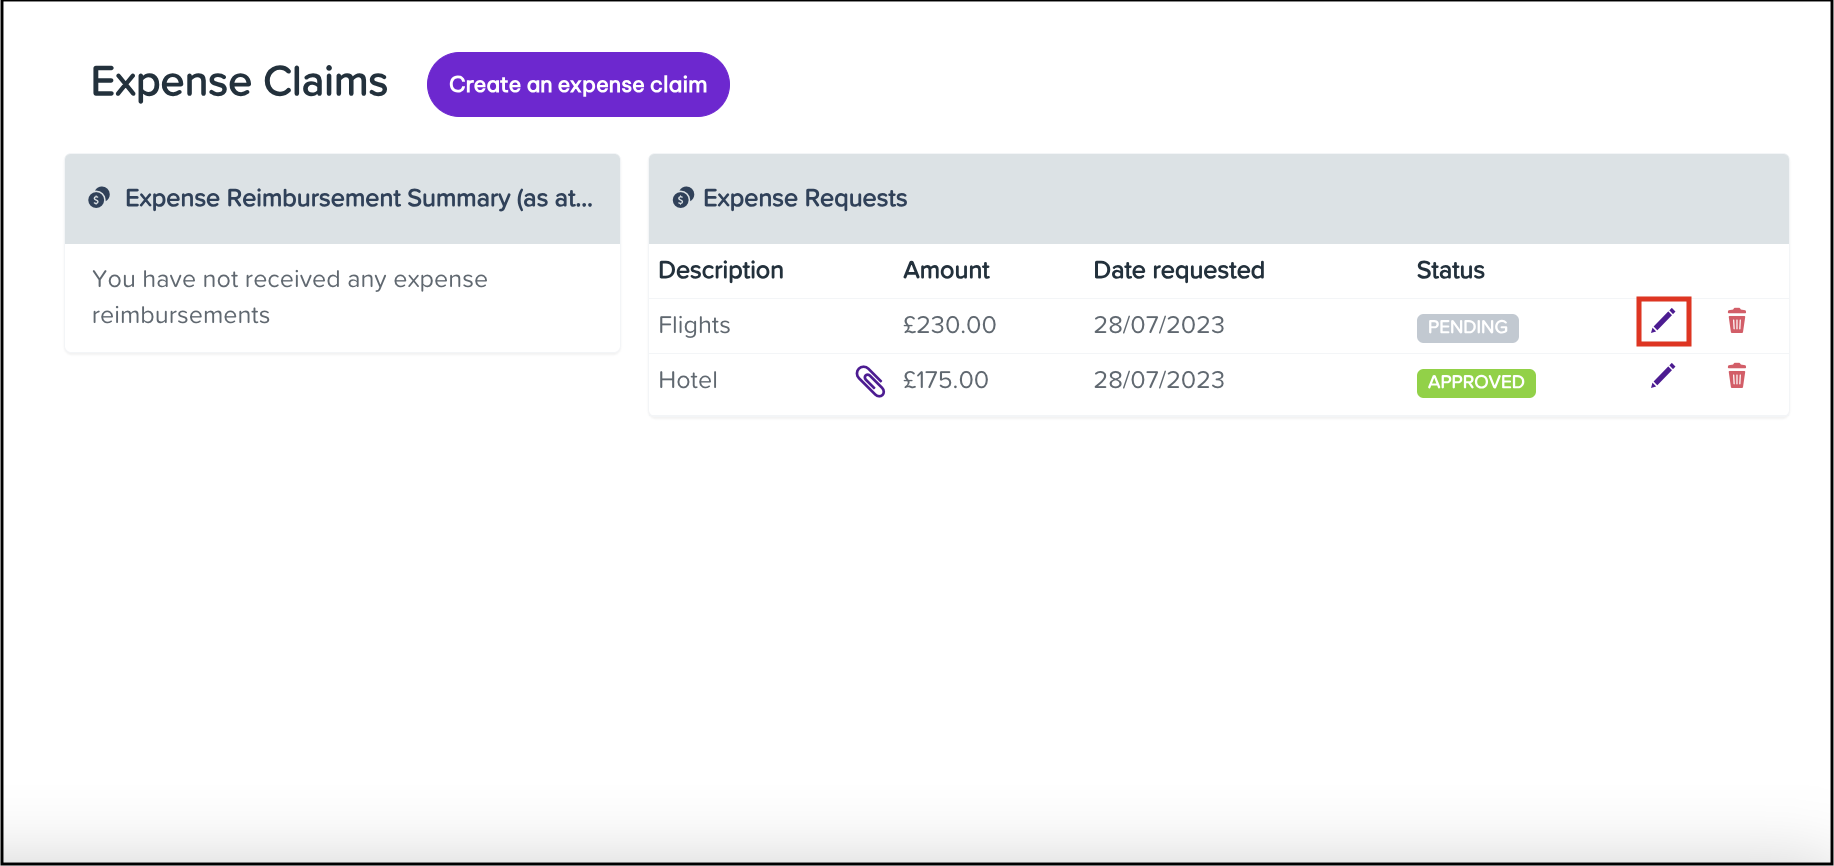Open the Hotel paperclip attachment
The image size is (1834, 866).
[870, 381]
